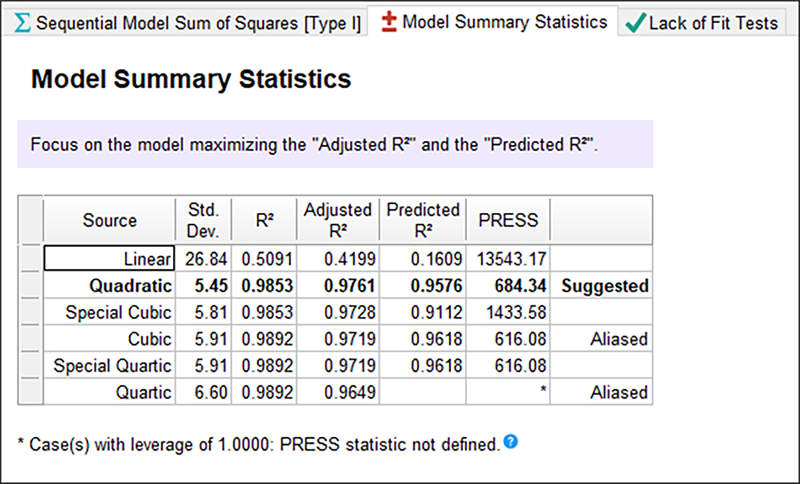Click the Special Cubic PRESS value 1433.58
800x484 pixels.
click(508, 313)
